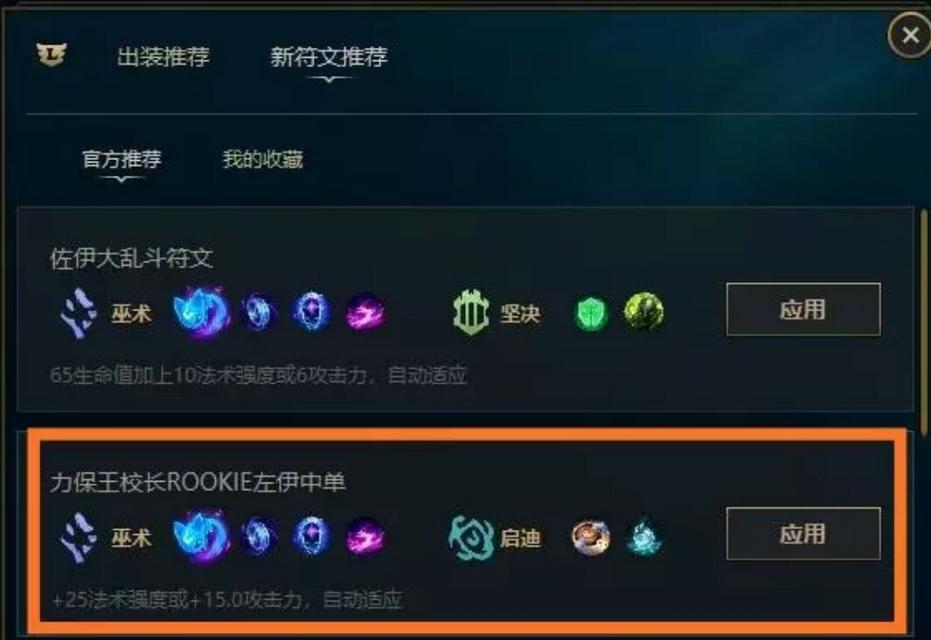Click the Sorcery (巫术) icon in ROOKIE page

79,538
